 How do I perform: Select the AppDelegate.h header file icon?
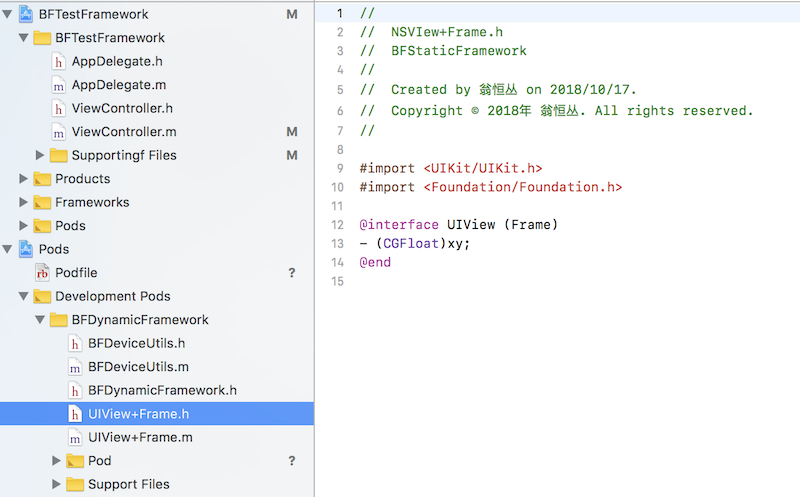59,62
